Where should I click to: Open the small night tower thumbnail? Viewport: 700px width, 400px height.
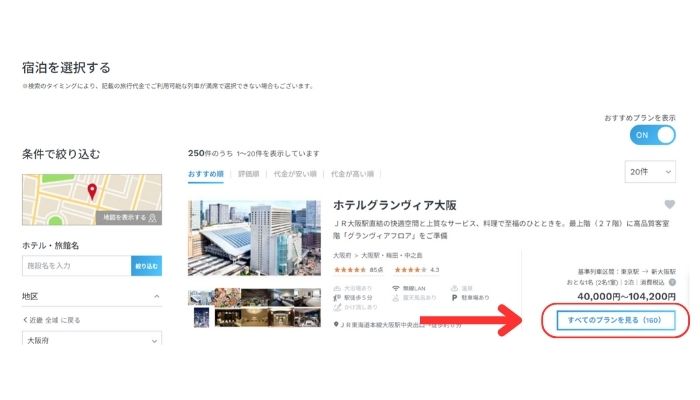pos(201,317)
